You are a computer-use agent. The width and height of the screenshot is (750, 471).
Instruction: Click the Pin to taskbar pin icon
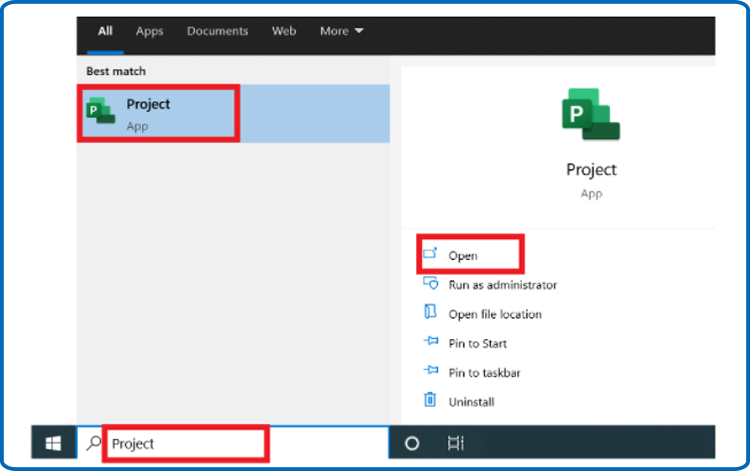(x=431, y=370)
